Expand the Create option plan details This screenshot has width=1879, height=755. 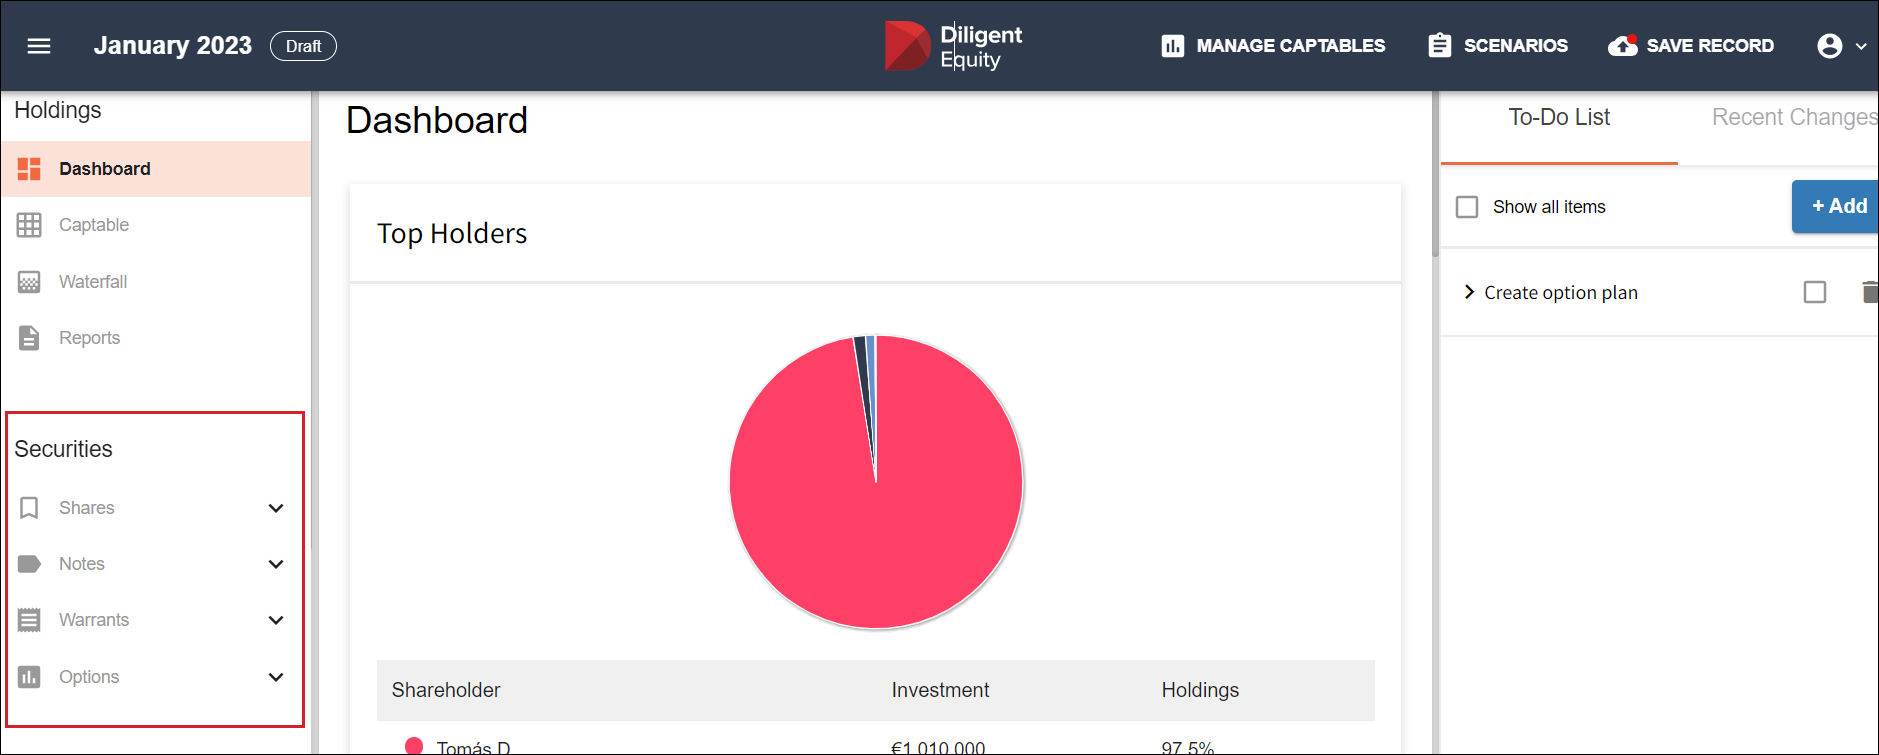[x=1469, y=292]
